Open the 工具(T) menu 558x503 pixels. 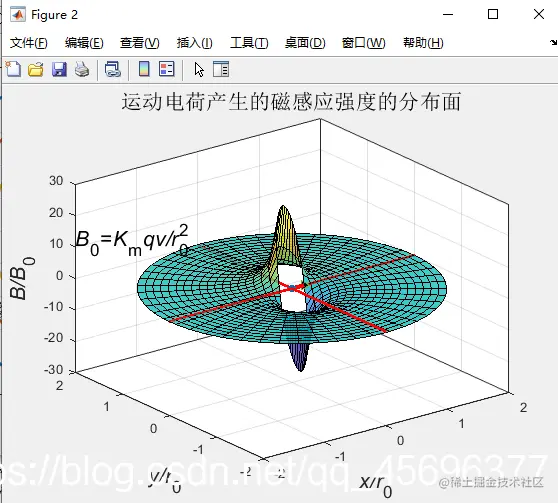coord(249,43)
